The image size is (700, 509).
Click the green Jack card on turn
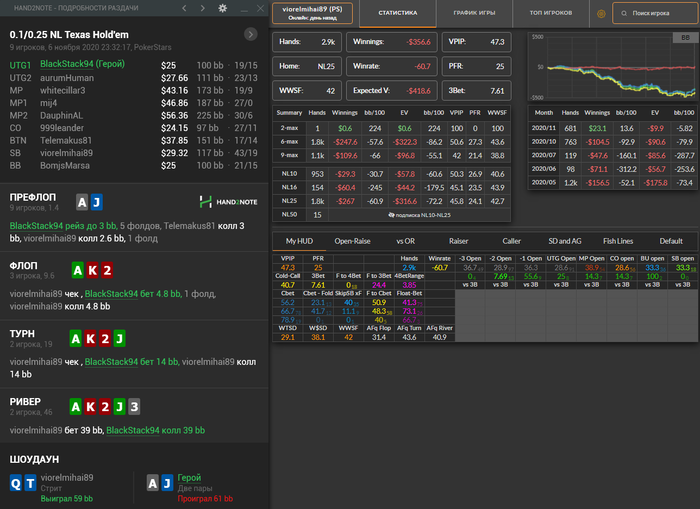pyautogui.click(x=119, y=338)
